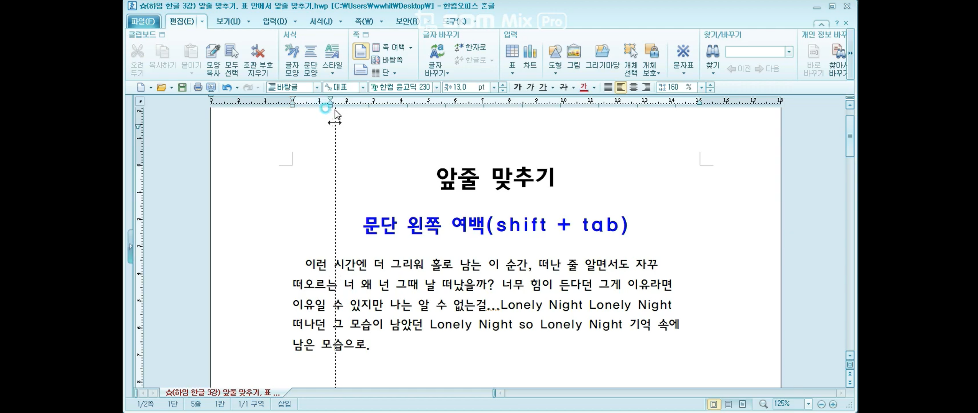Click the 조판 부호 지우기 button
This screenshot has height=413, width=978.
point(258,57)
